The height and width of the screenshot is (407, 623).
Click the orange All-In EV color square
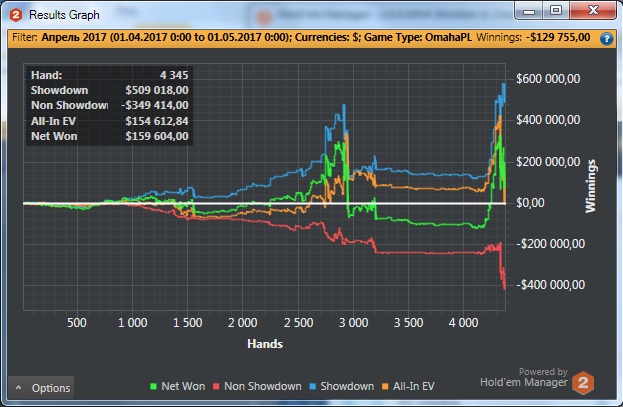coord(385,386)
